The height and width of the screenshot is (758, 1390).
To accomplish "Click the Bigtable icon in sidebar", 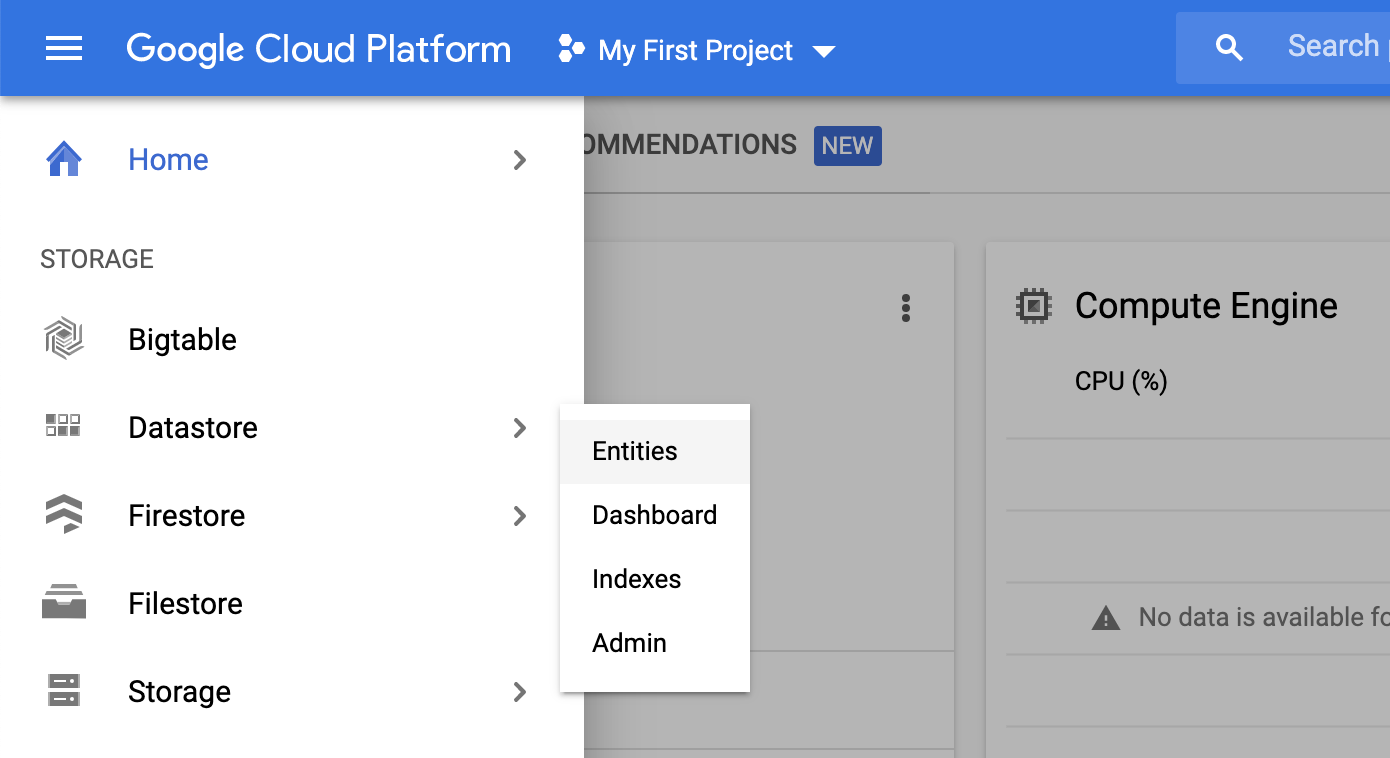I will (64, 340).
